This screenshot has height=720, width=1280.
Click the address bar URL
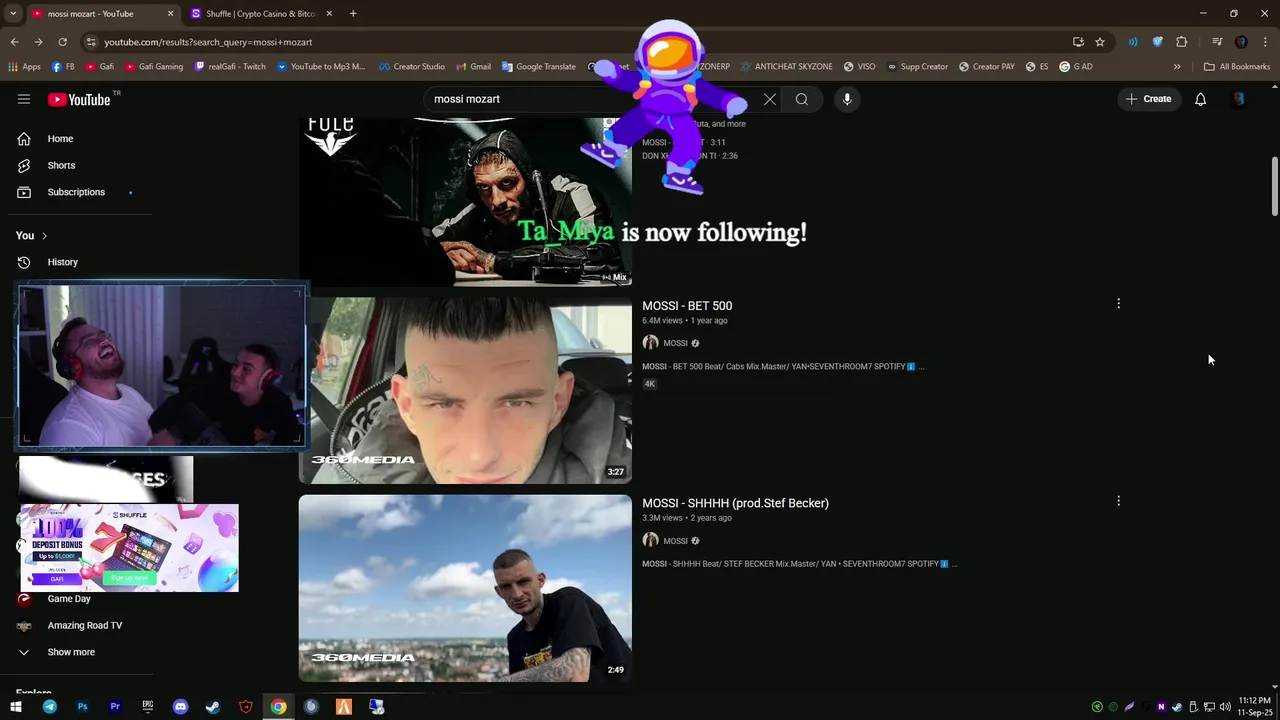pyautogui.click(x=208, y=42)
